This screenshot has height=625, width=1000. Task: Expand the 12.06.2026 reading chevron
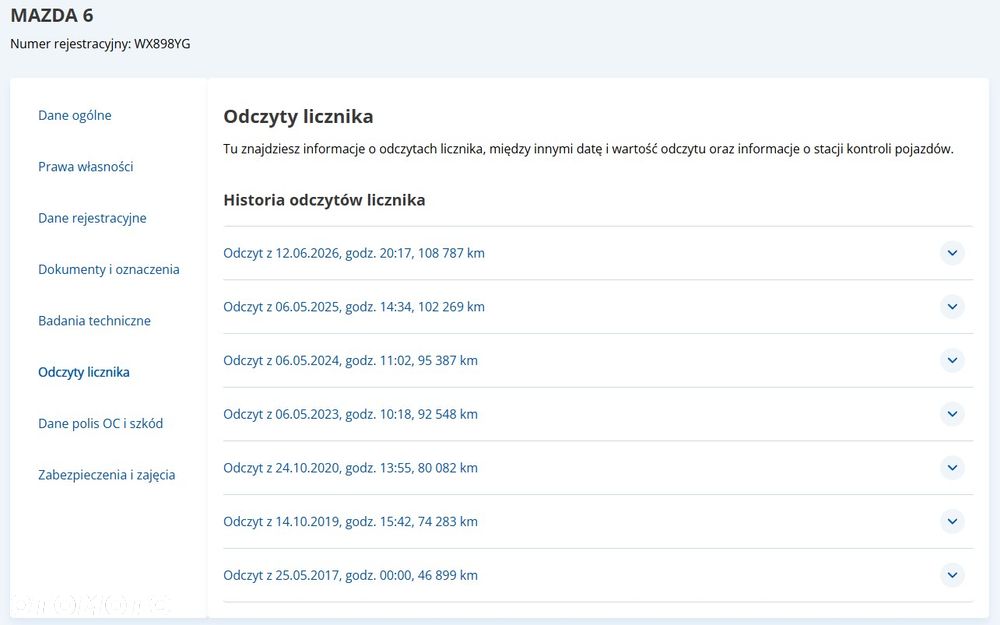pyautogui.click(x=952, y=253)
